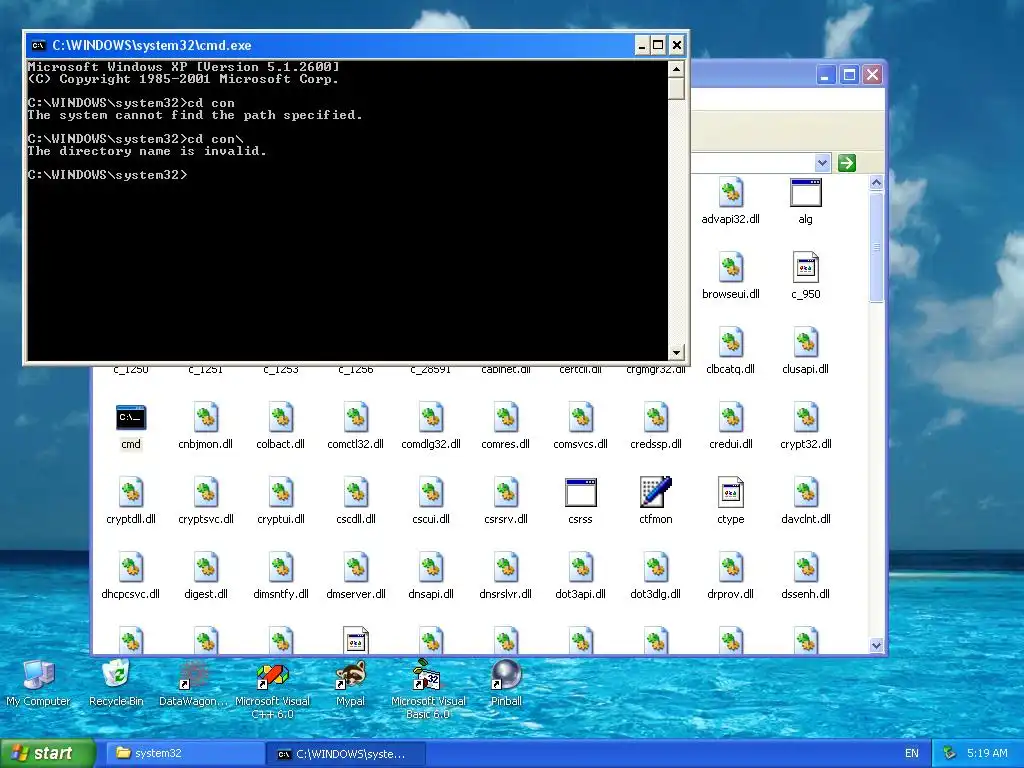Open the Start menu
Viewport: 1024px width, 768px height.
(48, 753)
